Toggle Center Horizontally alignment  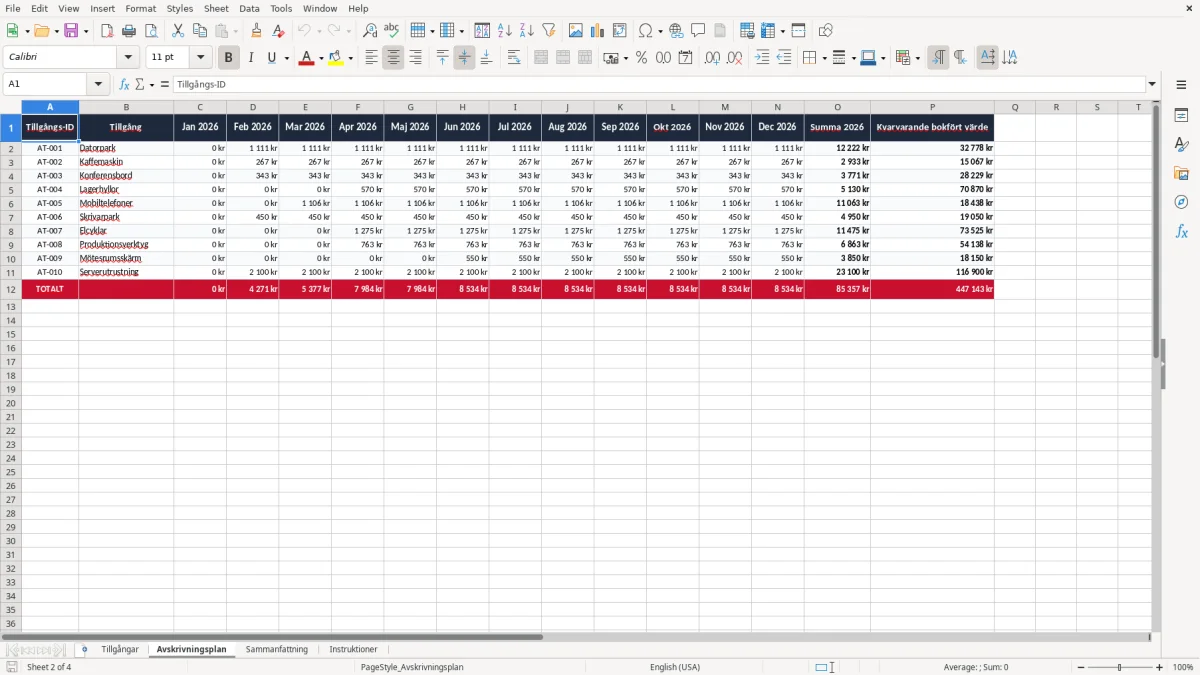tap(393, 58)
